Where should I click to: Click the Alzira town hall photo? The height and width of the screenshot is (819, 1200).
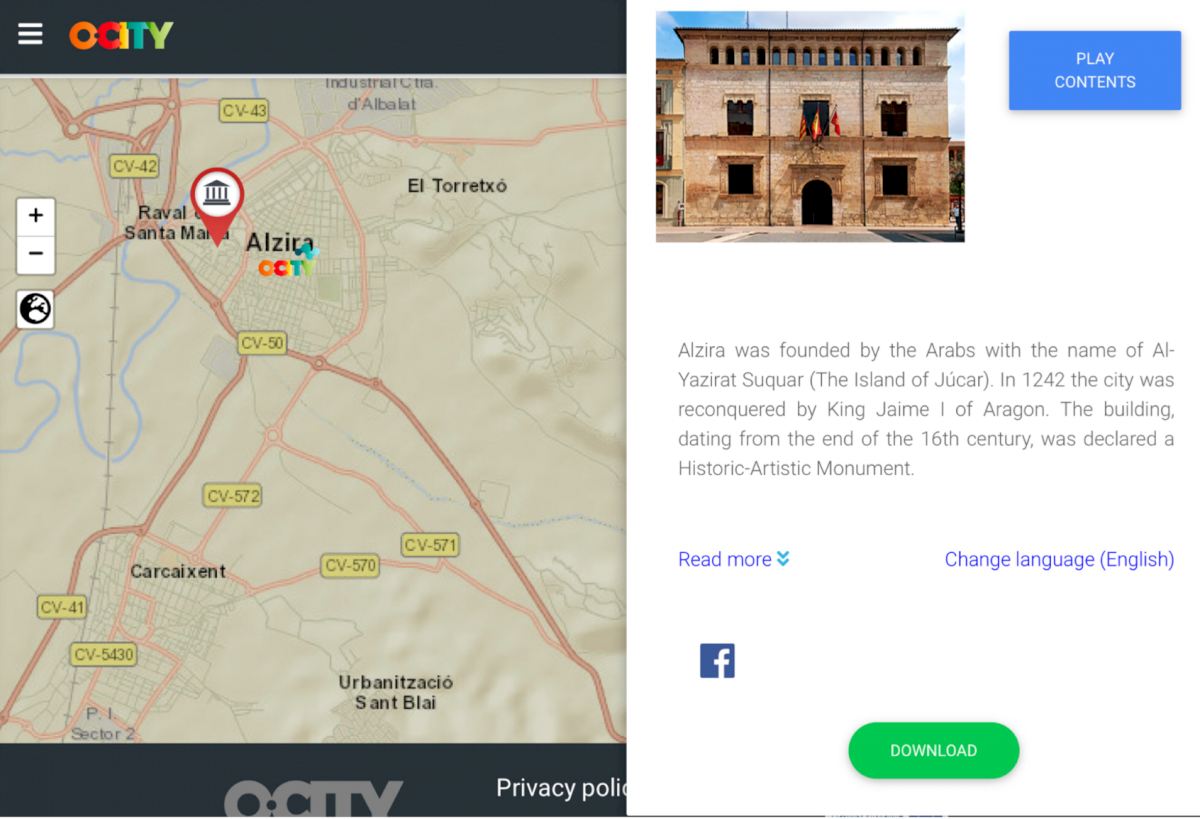tap(810, 127)
